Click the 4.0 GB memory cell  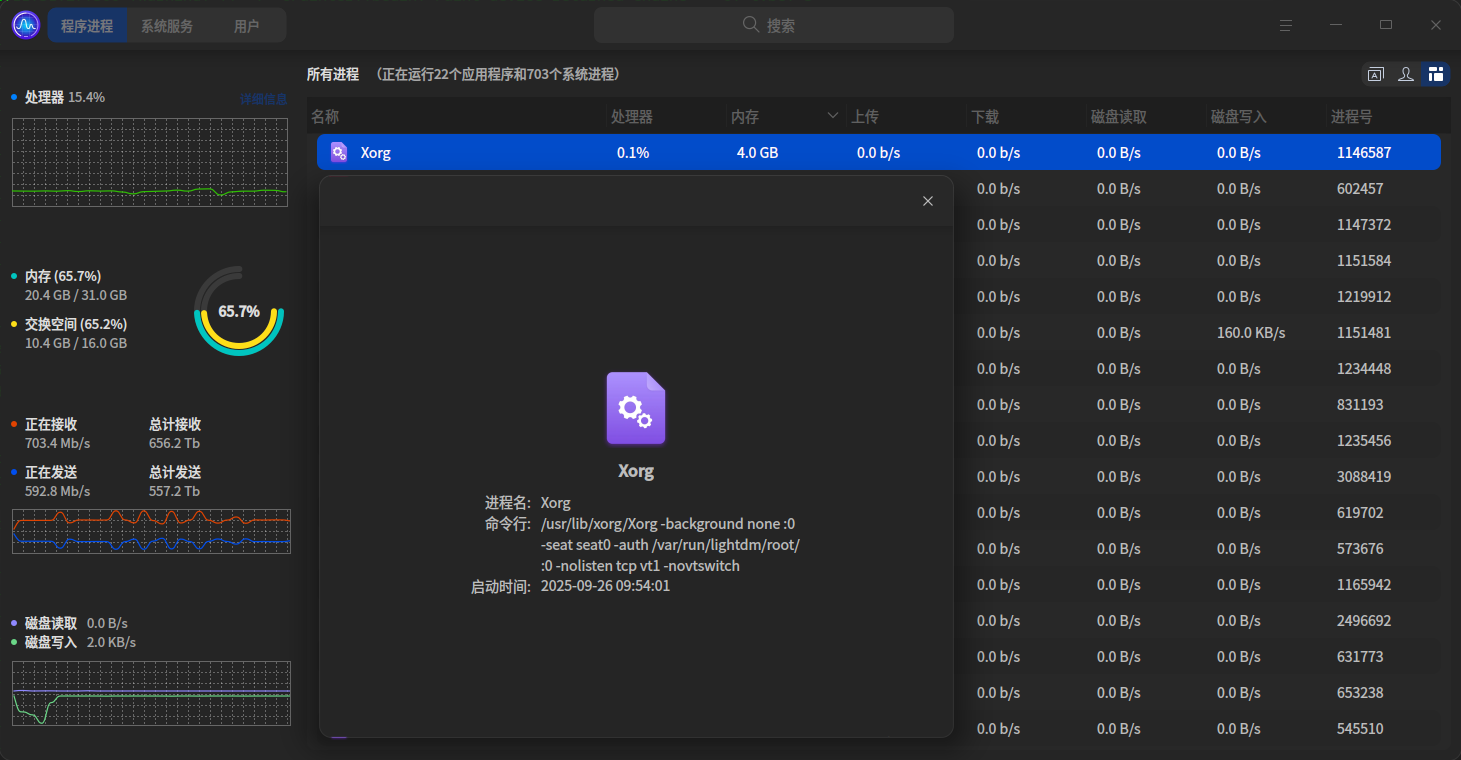pos(757,153)
